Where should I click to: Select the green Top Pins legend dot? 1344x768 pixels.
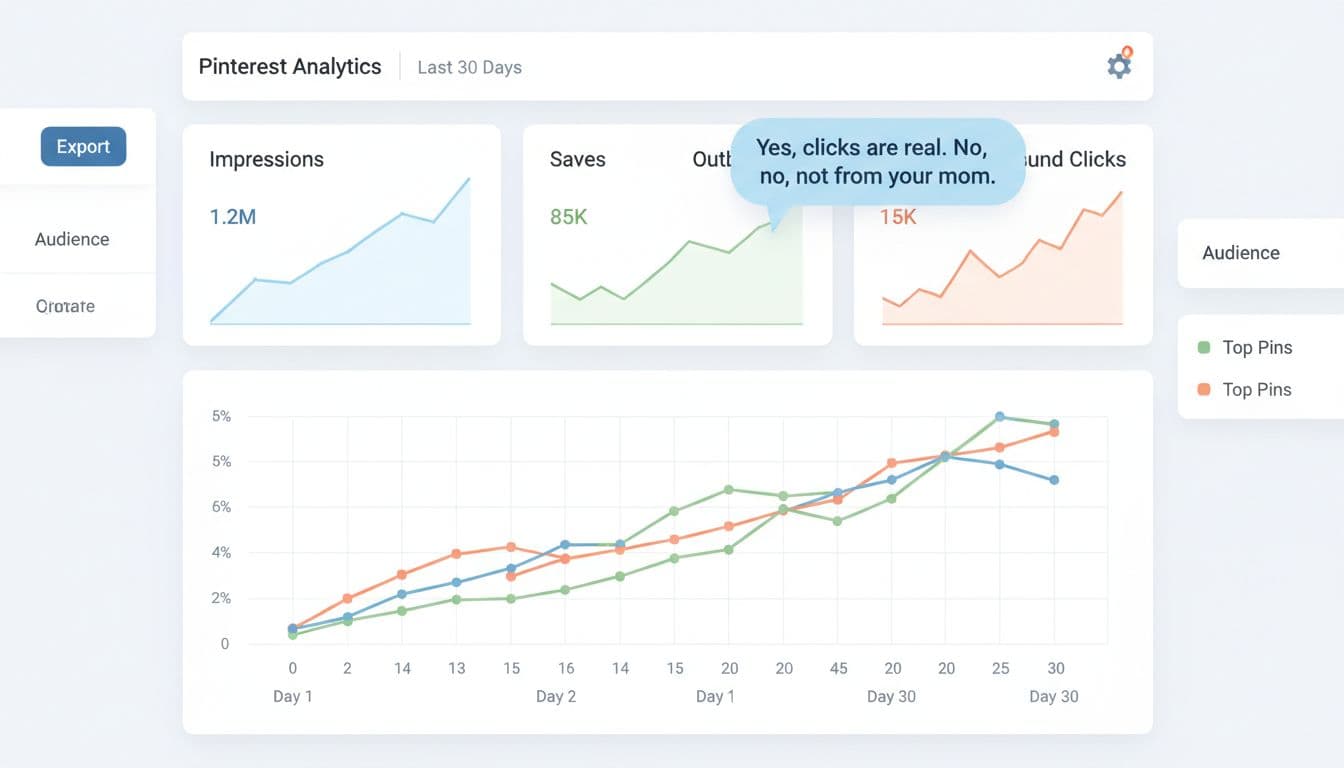pos(1207,347)
